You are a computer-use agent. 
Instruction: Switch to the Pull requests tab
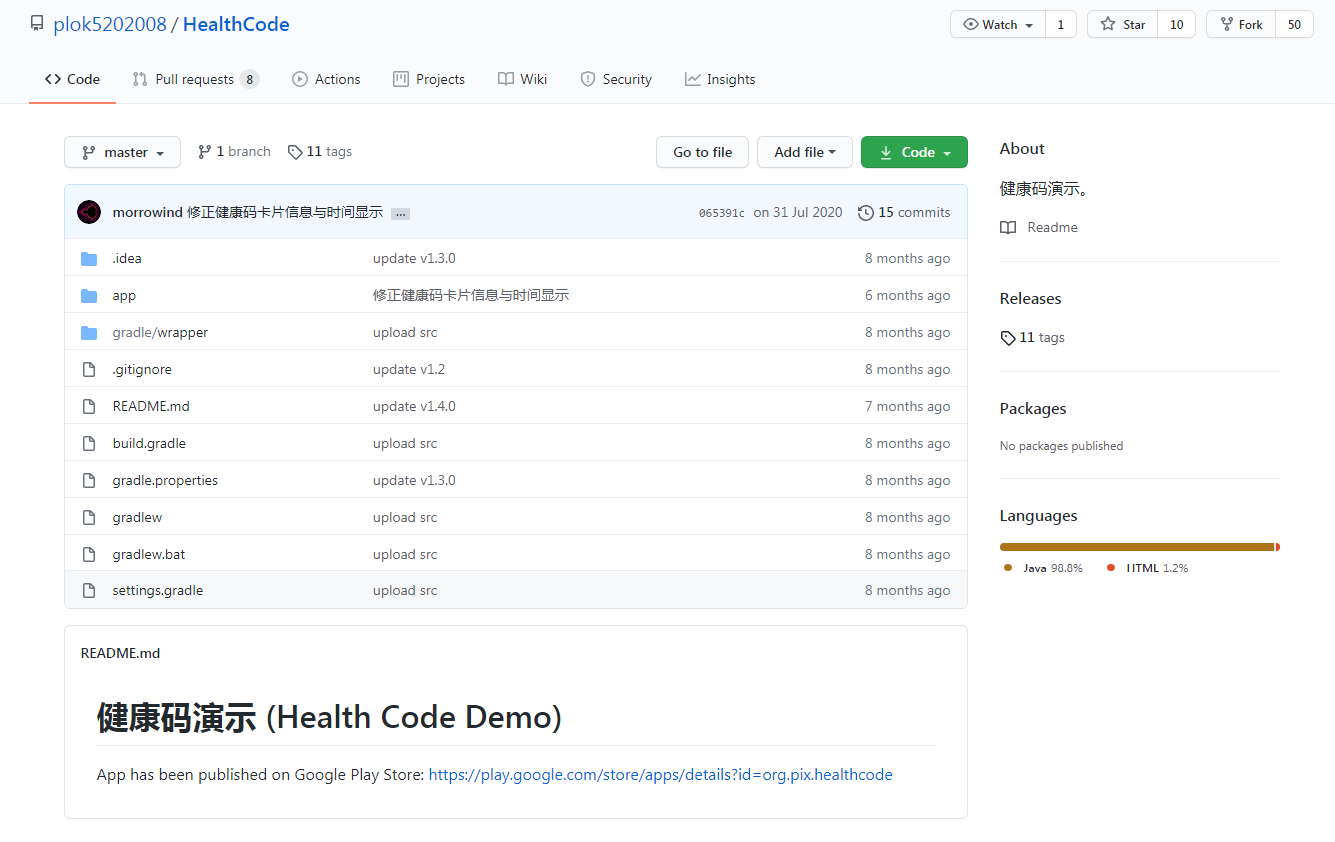coord(195,79)
